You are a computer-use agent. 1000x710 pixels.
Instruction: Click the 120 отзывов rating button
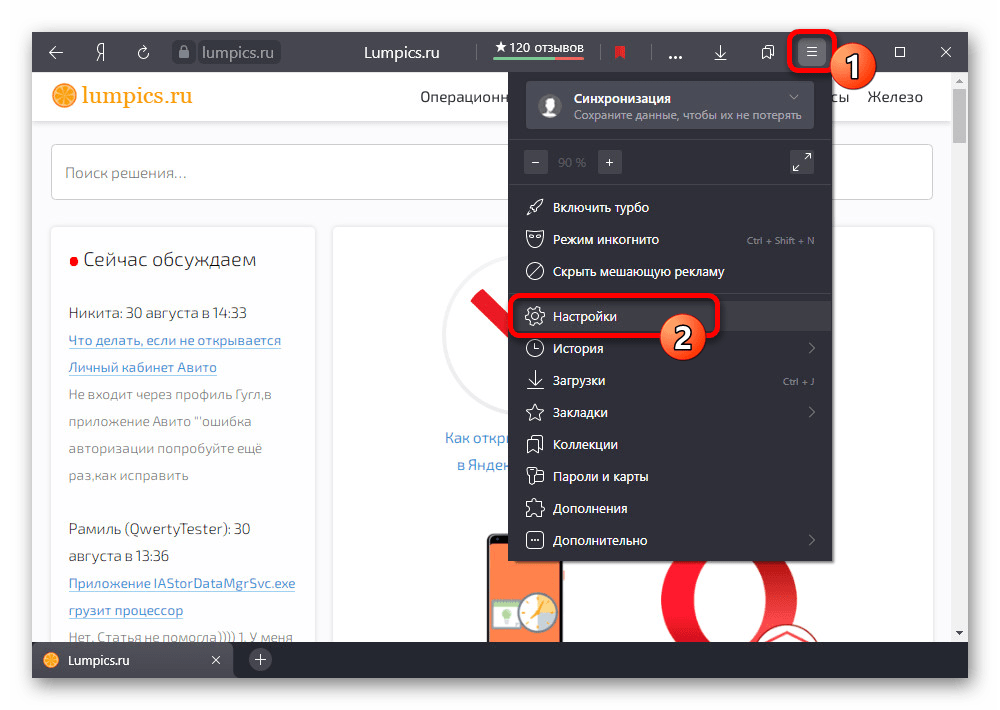click(x=539, y=49)
